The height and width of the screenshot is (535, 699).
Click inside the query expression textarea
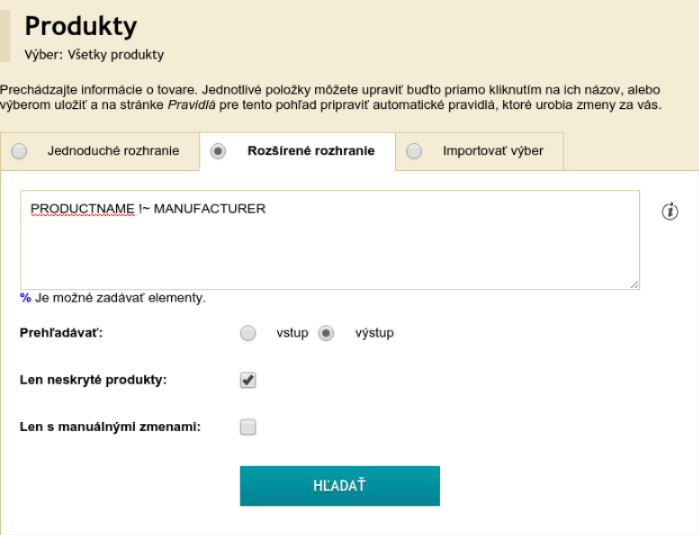330,250
